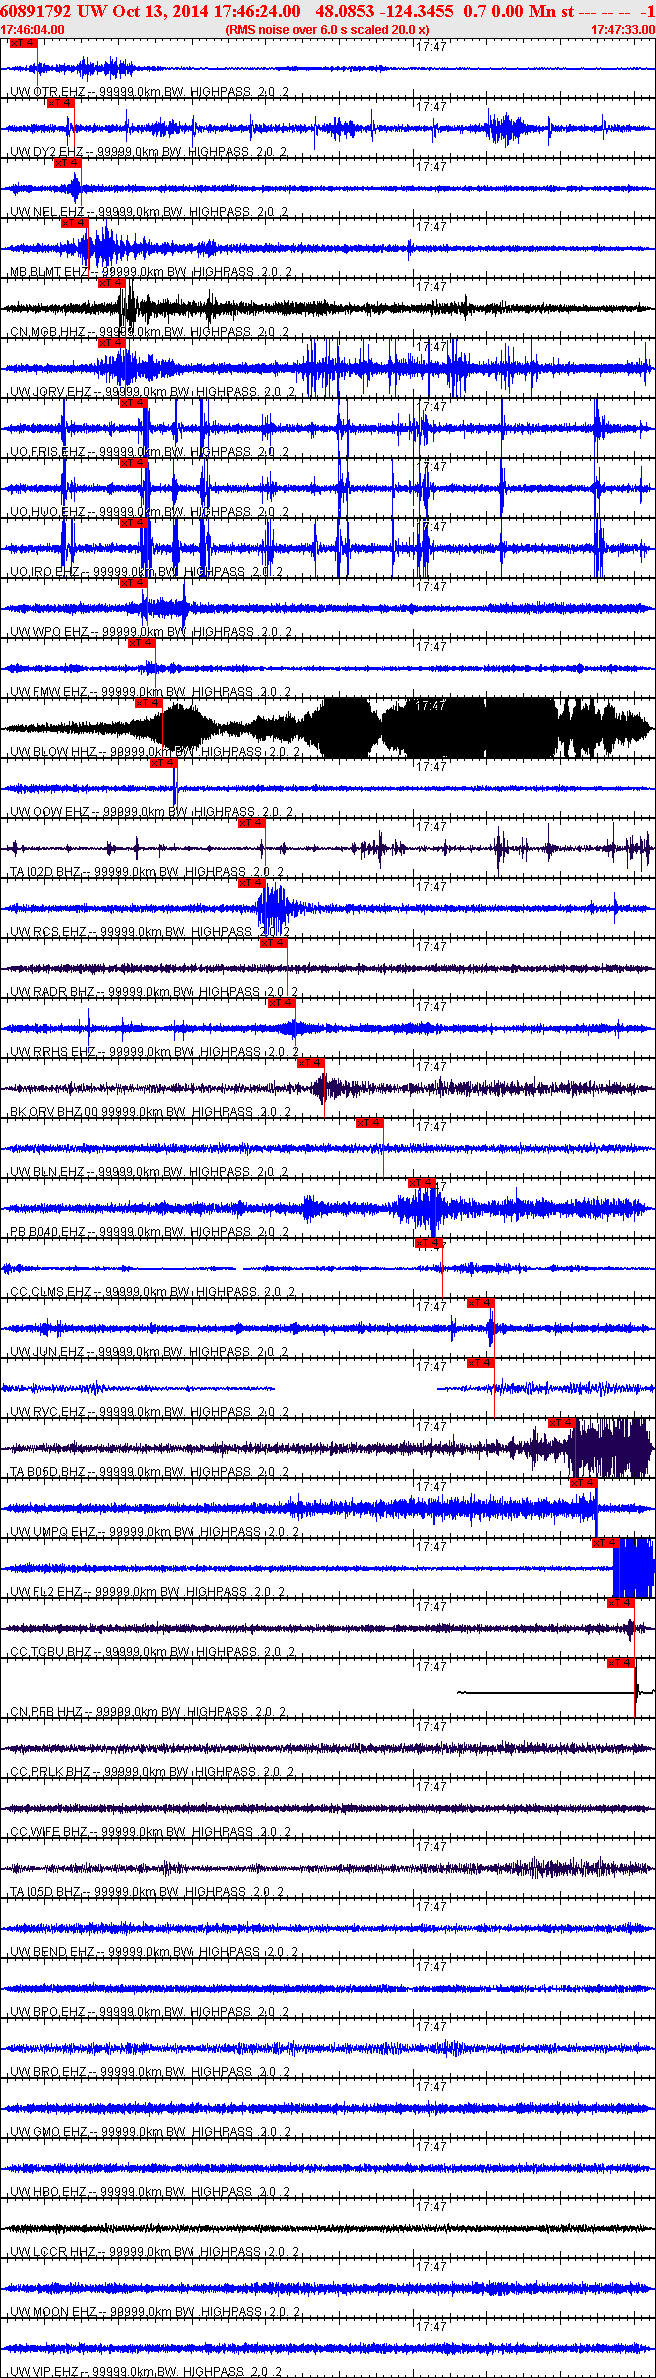This screenshot has height=2378, width=656.
Task: Select the TA I02D BHZ station label
Action: click(46, 872)
